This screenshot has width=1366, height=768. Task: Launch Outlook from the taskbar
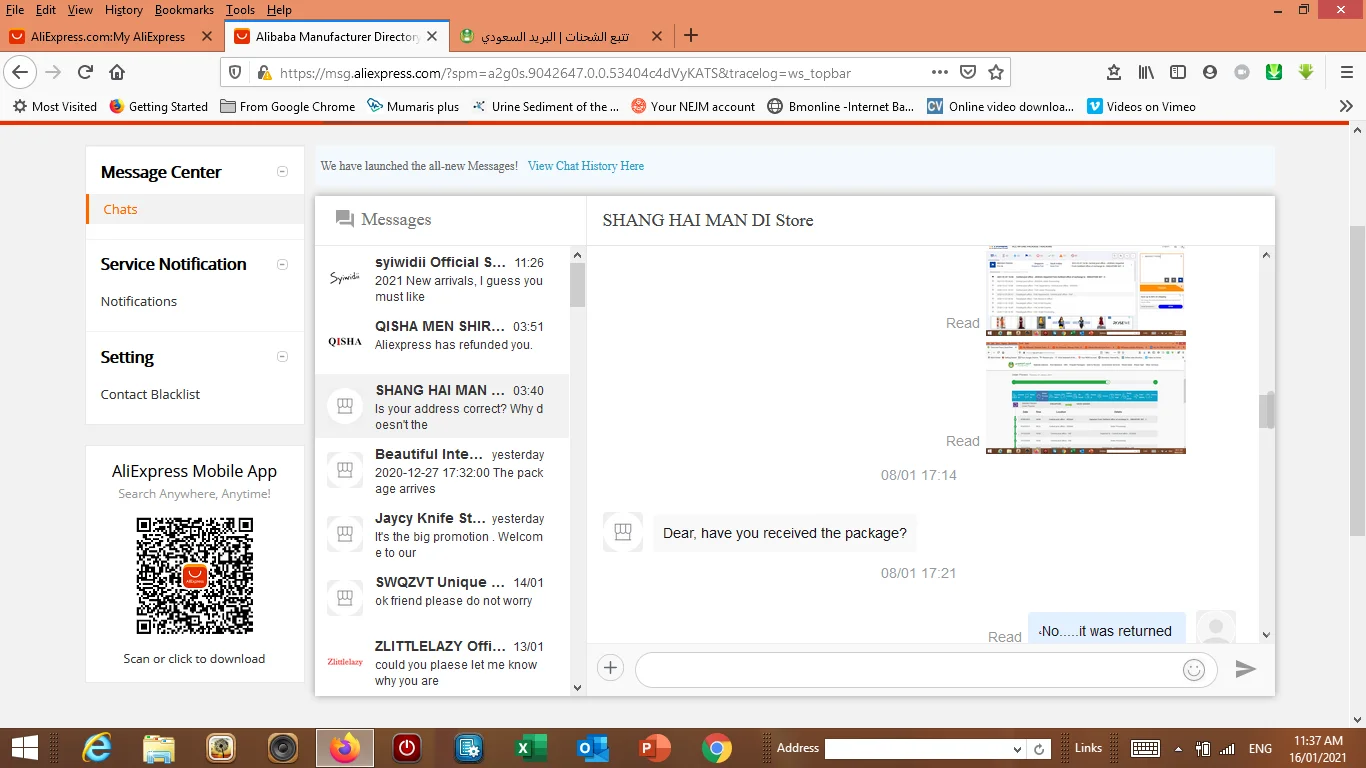(x=593, y=748)
